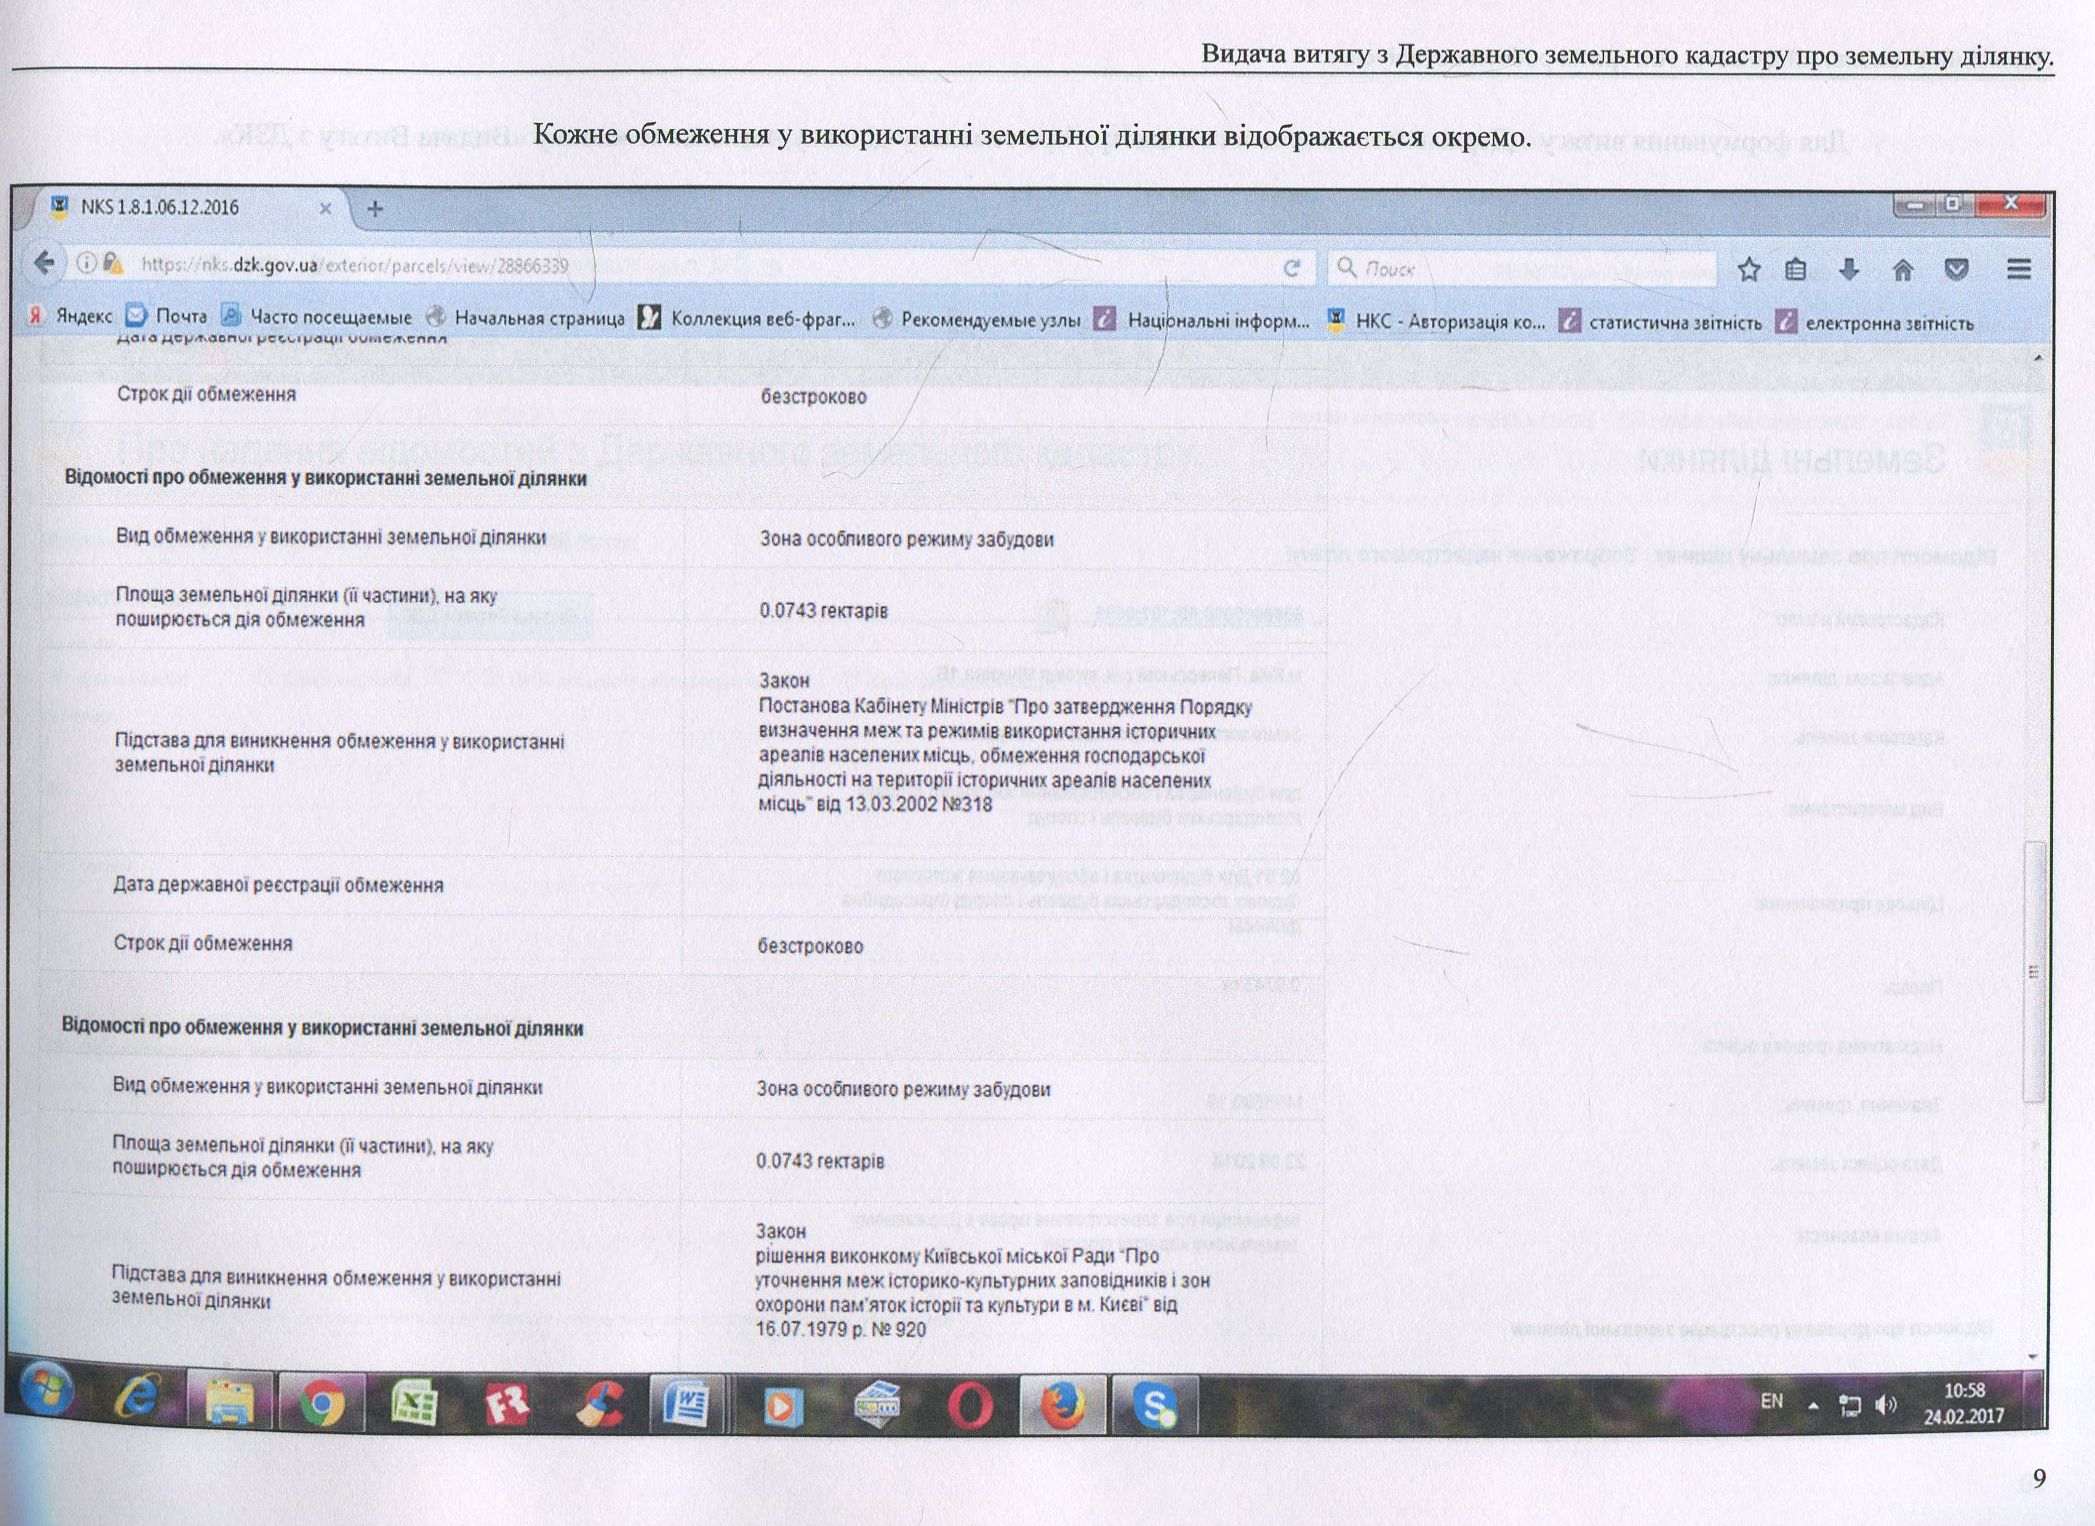Screen dimensions: 2095x1526
Task: Open the Коллекция веб-фраг... bookmark
Action: [748, 319]
